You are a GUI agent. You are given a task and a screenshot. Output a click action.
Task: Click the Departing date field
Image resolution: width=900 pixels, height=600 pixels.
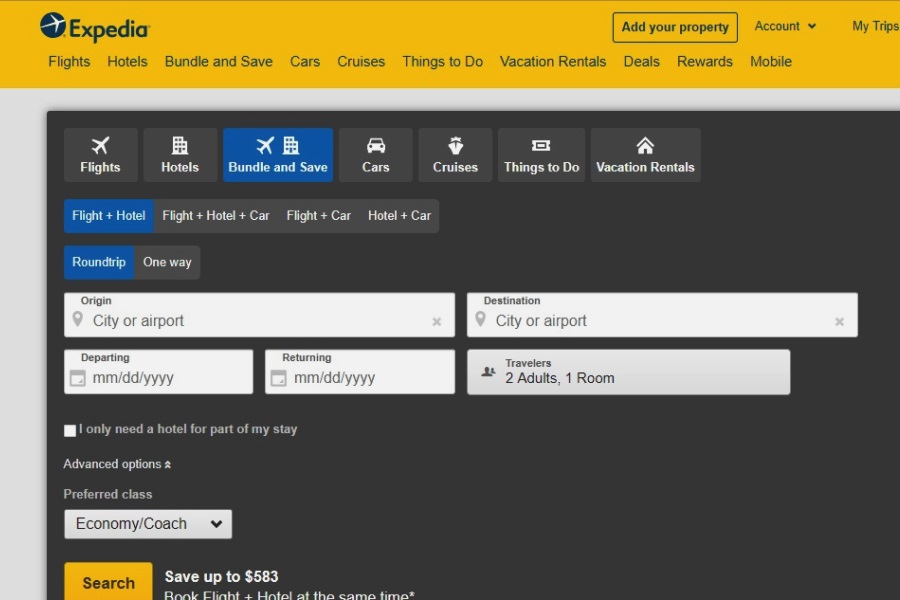158,372
